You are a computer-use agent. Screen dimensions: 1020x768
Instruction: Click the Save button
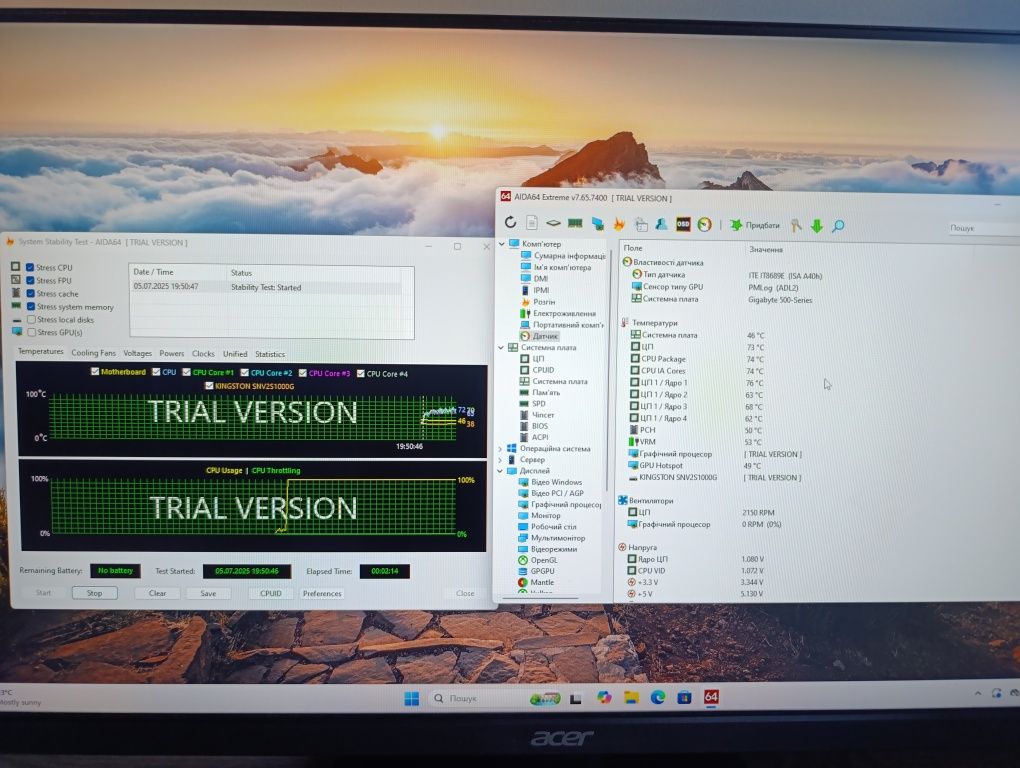click(208, 593)
